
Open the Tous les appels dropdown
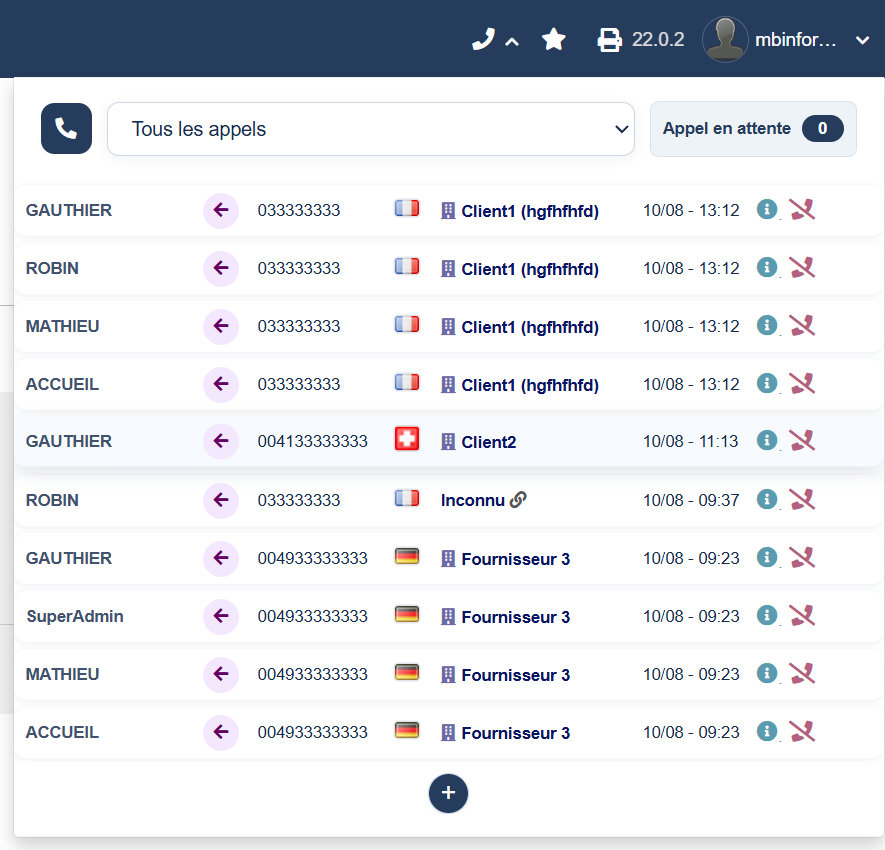371,129
